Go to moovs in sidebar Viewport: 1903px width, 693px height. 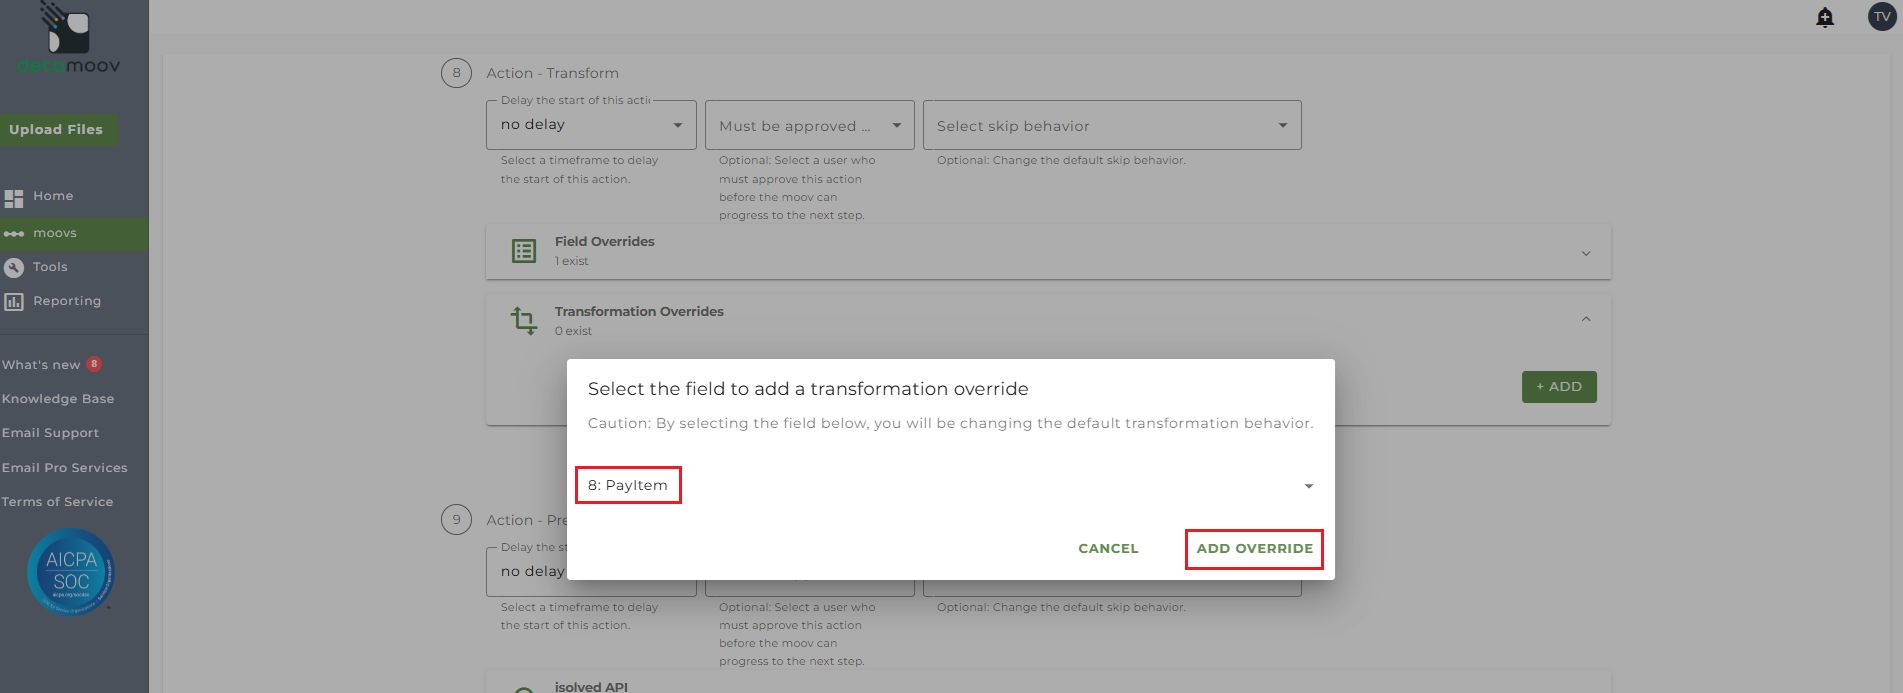click(55, 233)
